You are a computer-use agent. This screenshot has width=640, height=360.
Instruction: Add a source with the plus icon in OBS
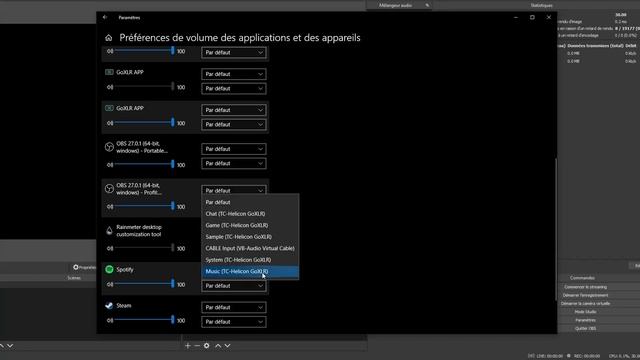[188, 346]
